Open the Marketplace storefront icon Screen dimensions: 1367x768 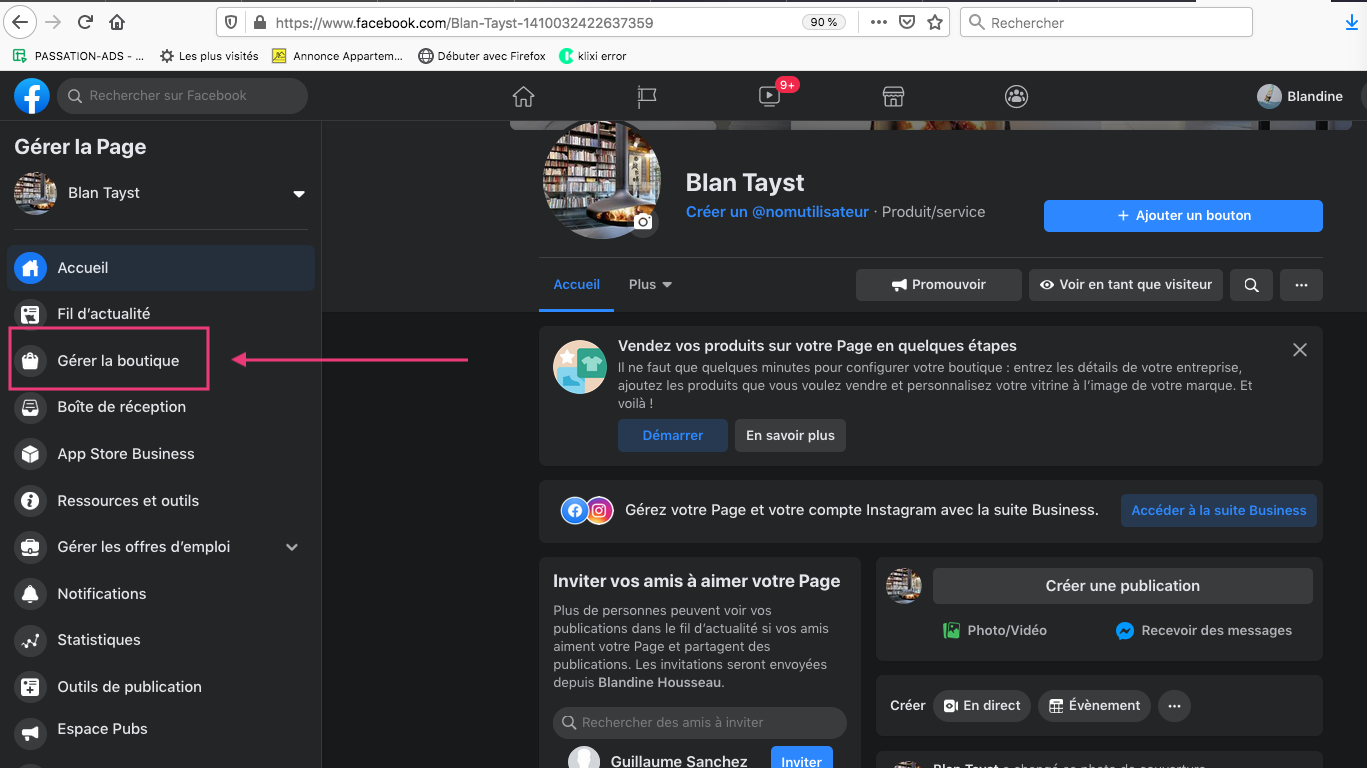pos(893,96)
